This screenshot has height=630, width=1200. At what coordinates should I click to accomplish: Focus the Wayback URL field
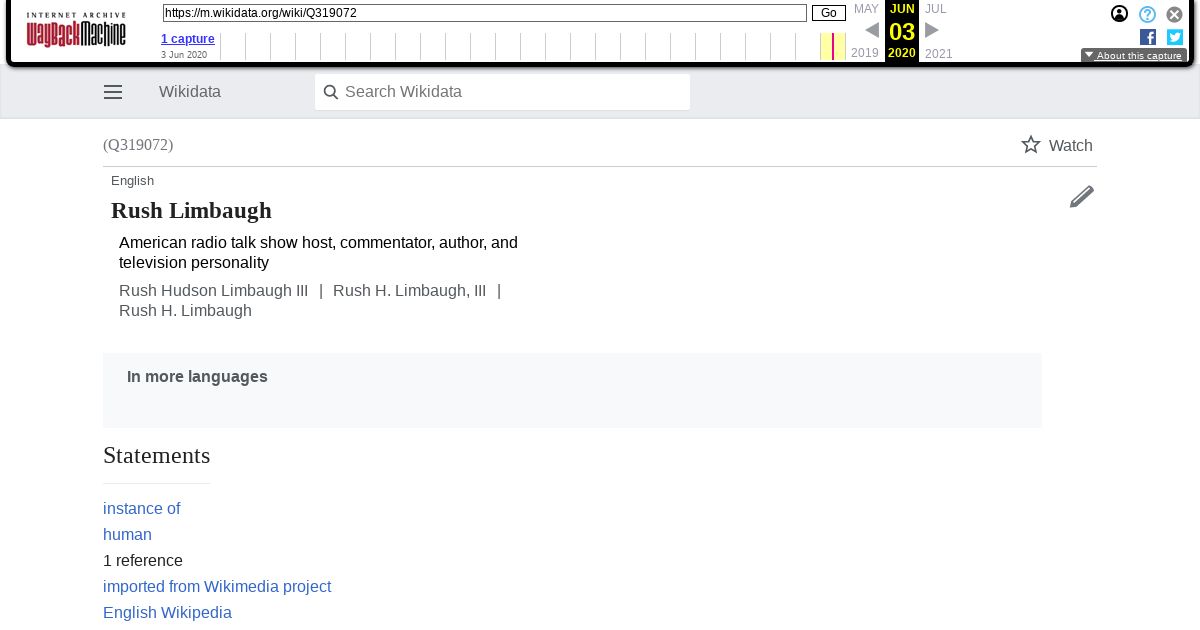(x=485, y=13)
